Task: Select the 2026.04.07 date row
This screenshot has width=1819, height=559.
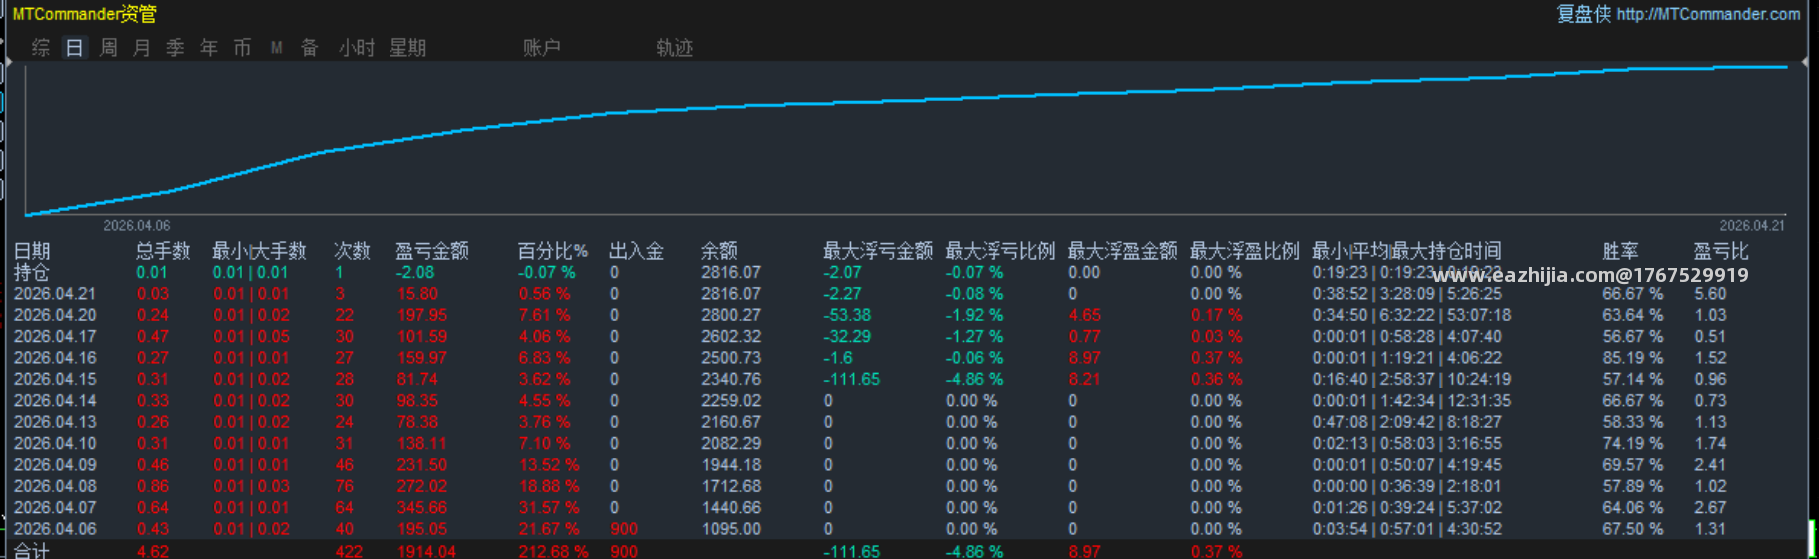Action: click(x=55, y=508)
